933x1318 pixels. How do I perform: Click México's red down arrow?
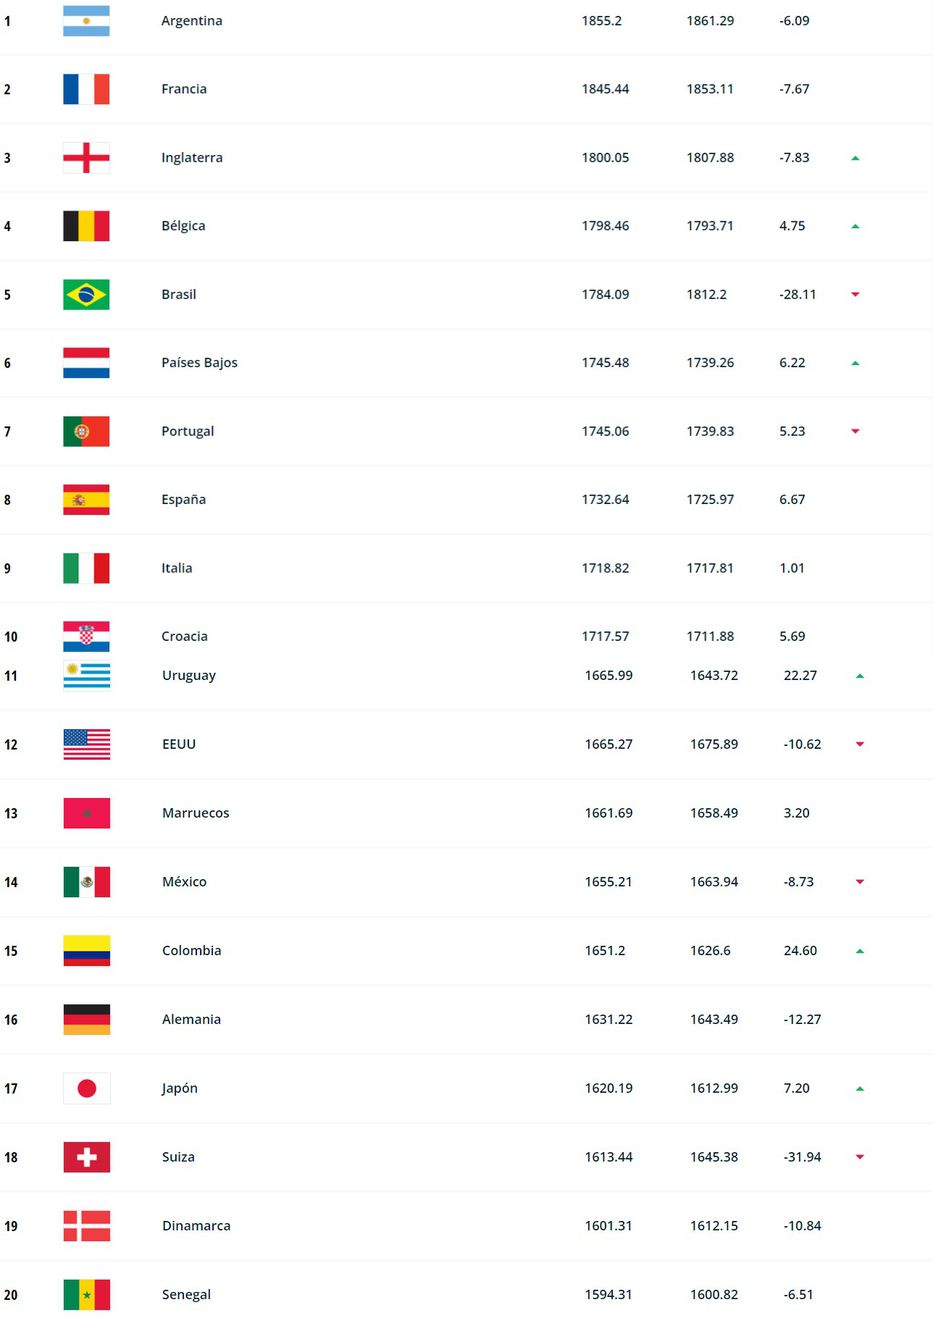860,882
